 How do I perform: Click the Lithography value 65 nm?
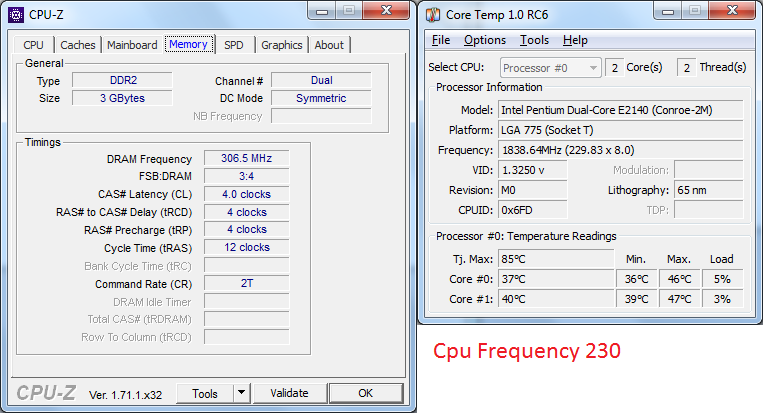click(x=708, y=190)
